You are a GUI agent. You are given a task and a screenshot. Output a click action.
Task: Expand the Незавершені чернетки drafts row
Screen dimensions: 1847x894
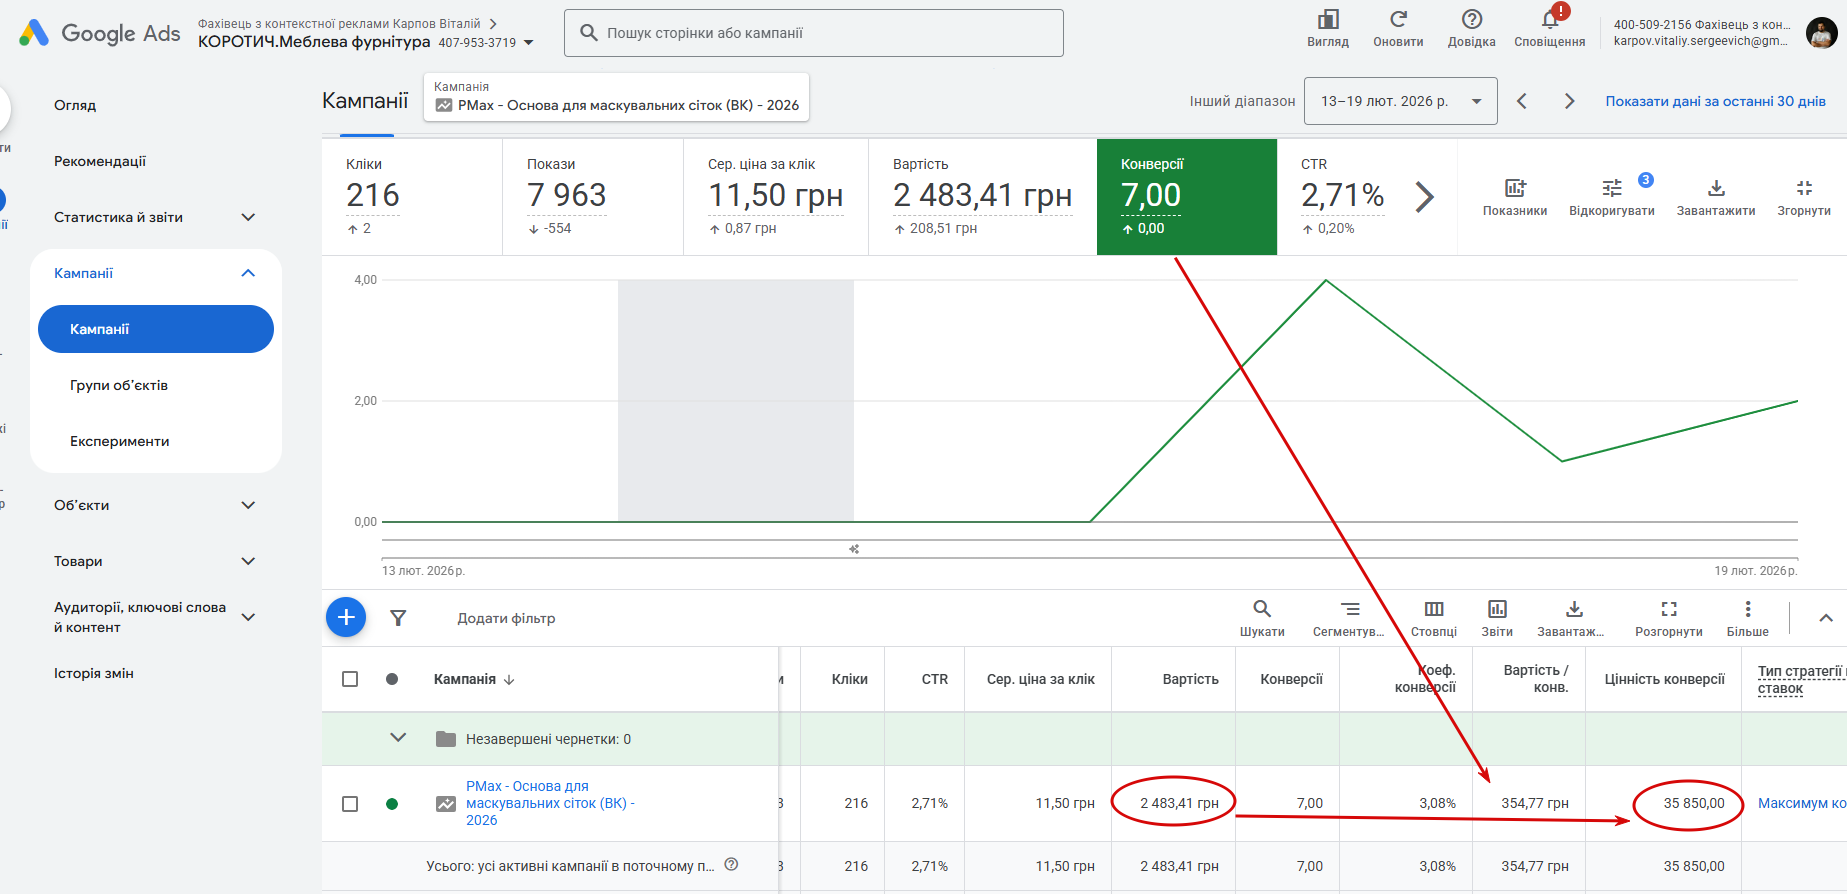click(x=398, y=738)
